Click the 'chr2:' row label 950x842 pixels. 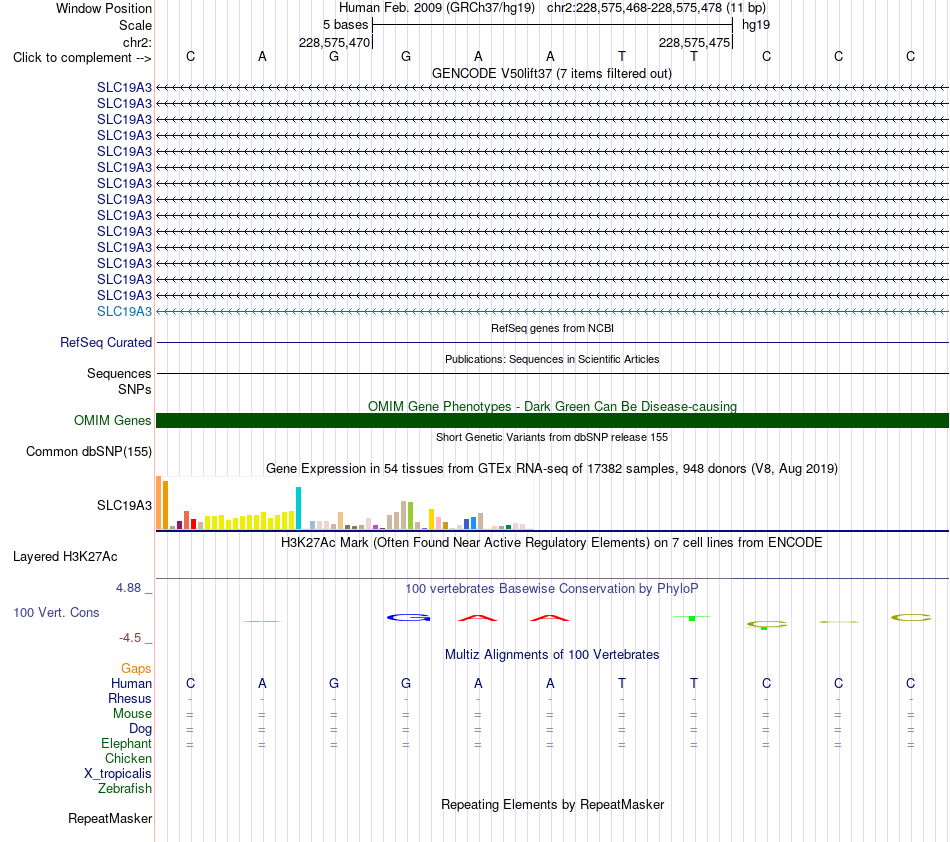(x=137, y=42)
